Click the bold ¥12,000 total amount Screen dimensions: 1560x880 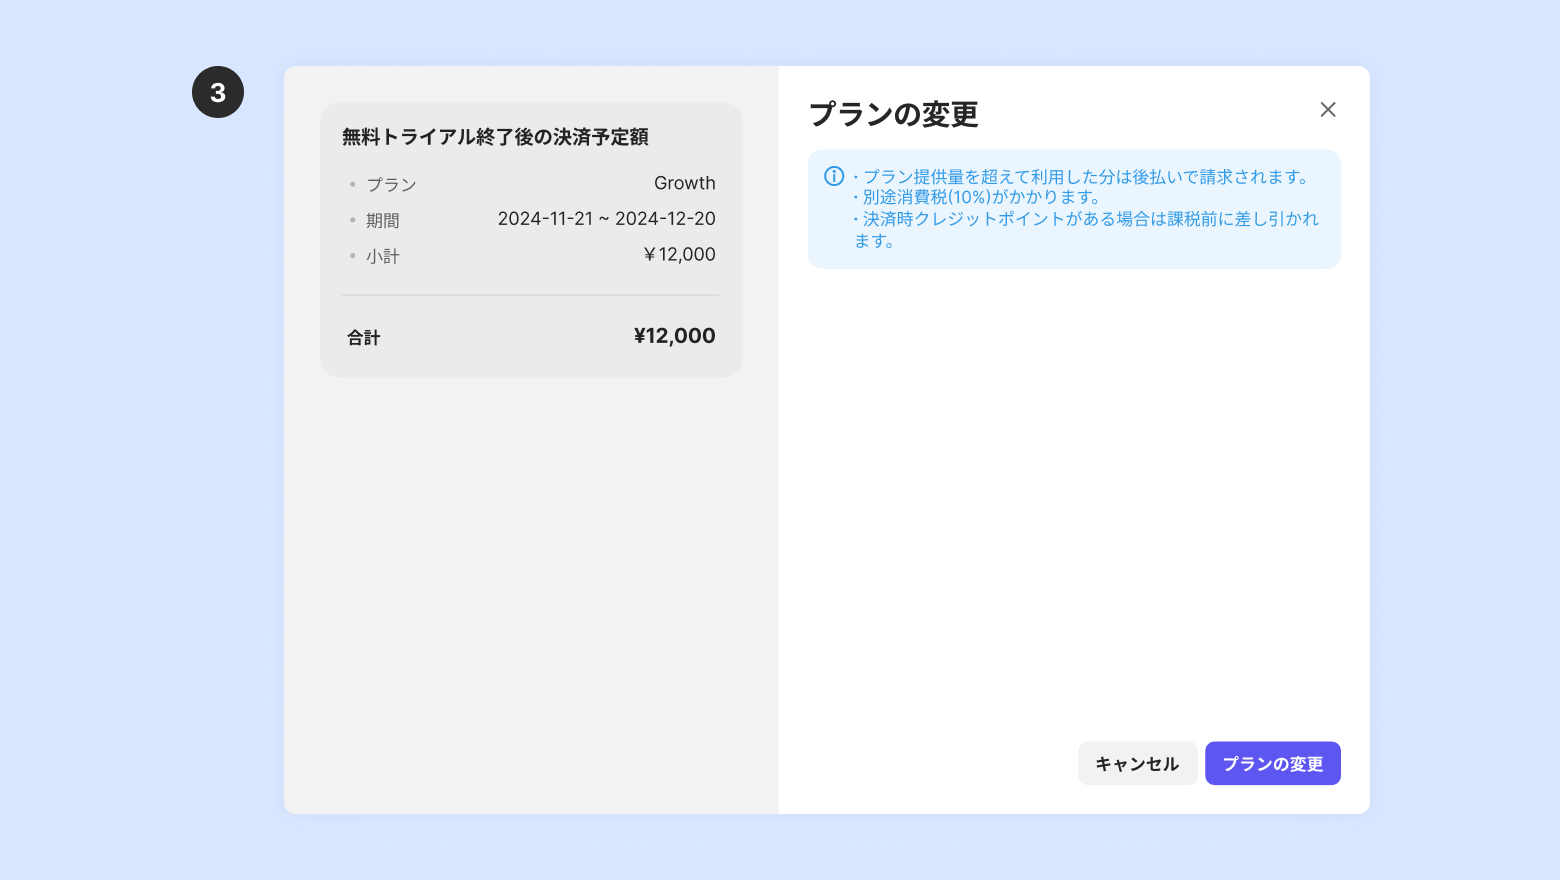point(675,336)
